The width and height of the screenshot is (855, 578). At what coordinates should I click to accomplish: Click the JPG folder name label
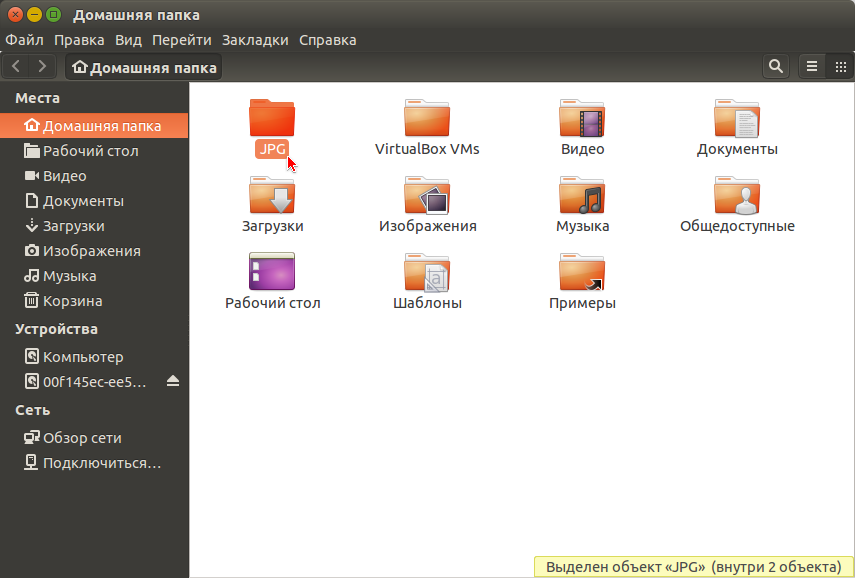click(272, 149)
